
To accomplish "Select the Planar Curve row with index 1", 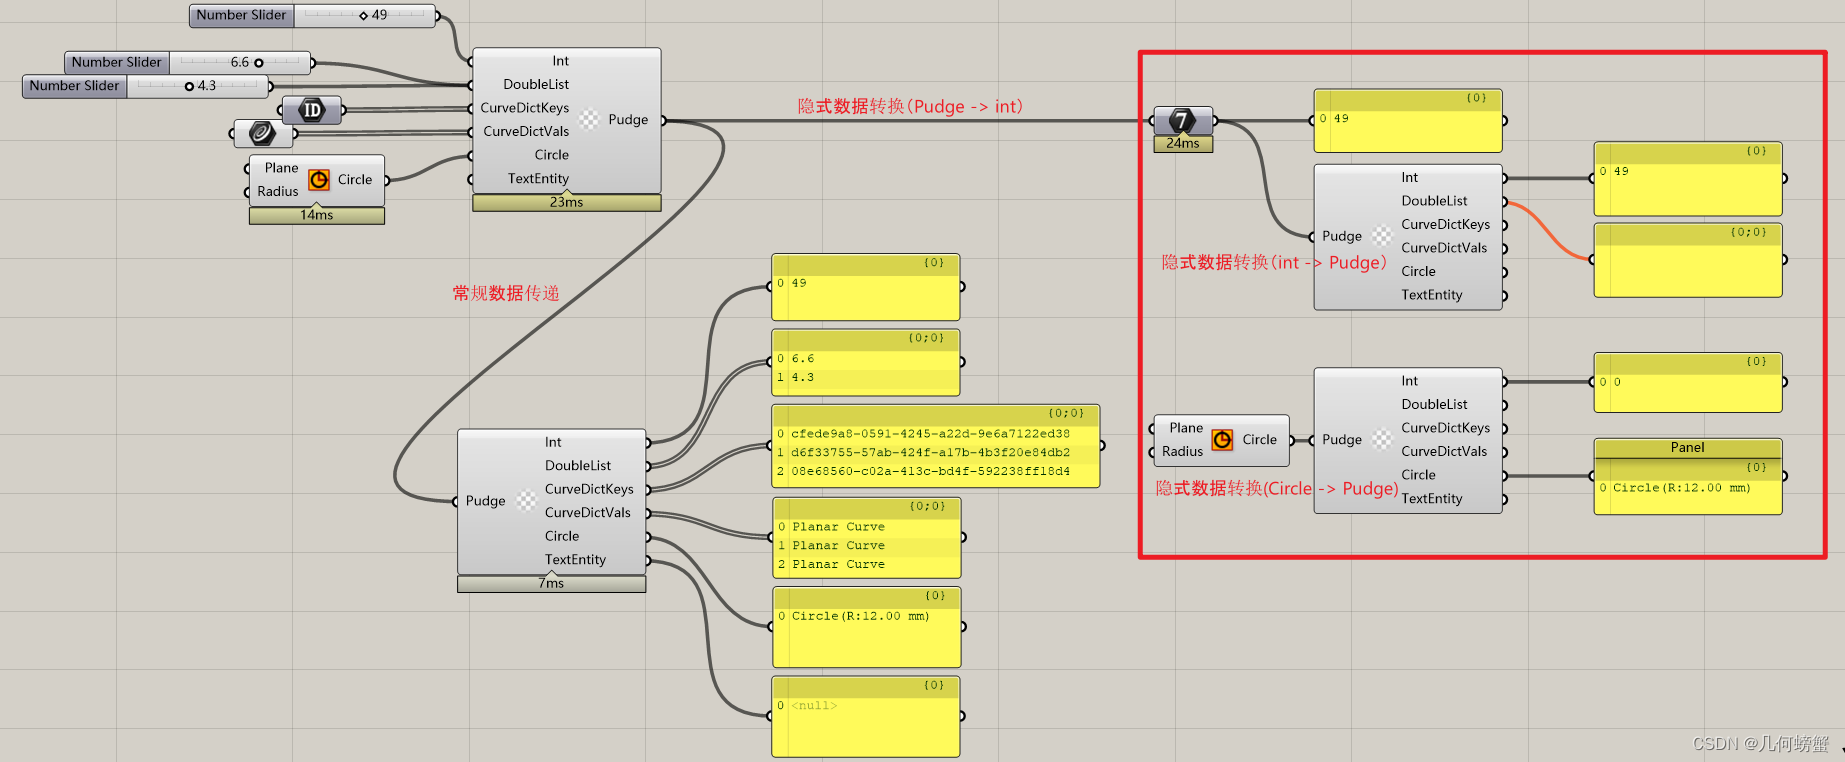I will [x=866, y=545].
